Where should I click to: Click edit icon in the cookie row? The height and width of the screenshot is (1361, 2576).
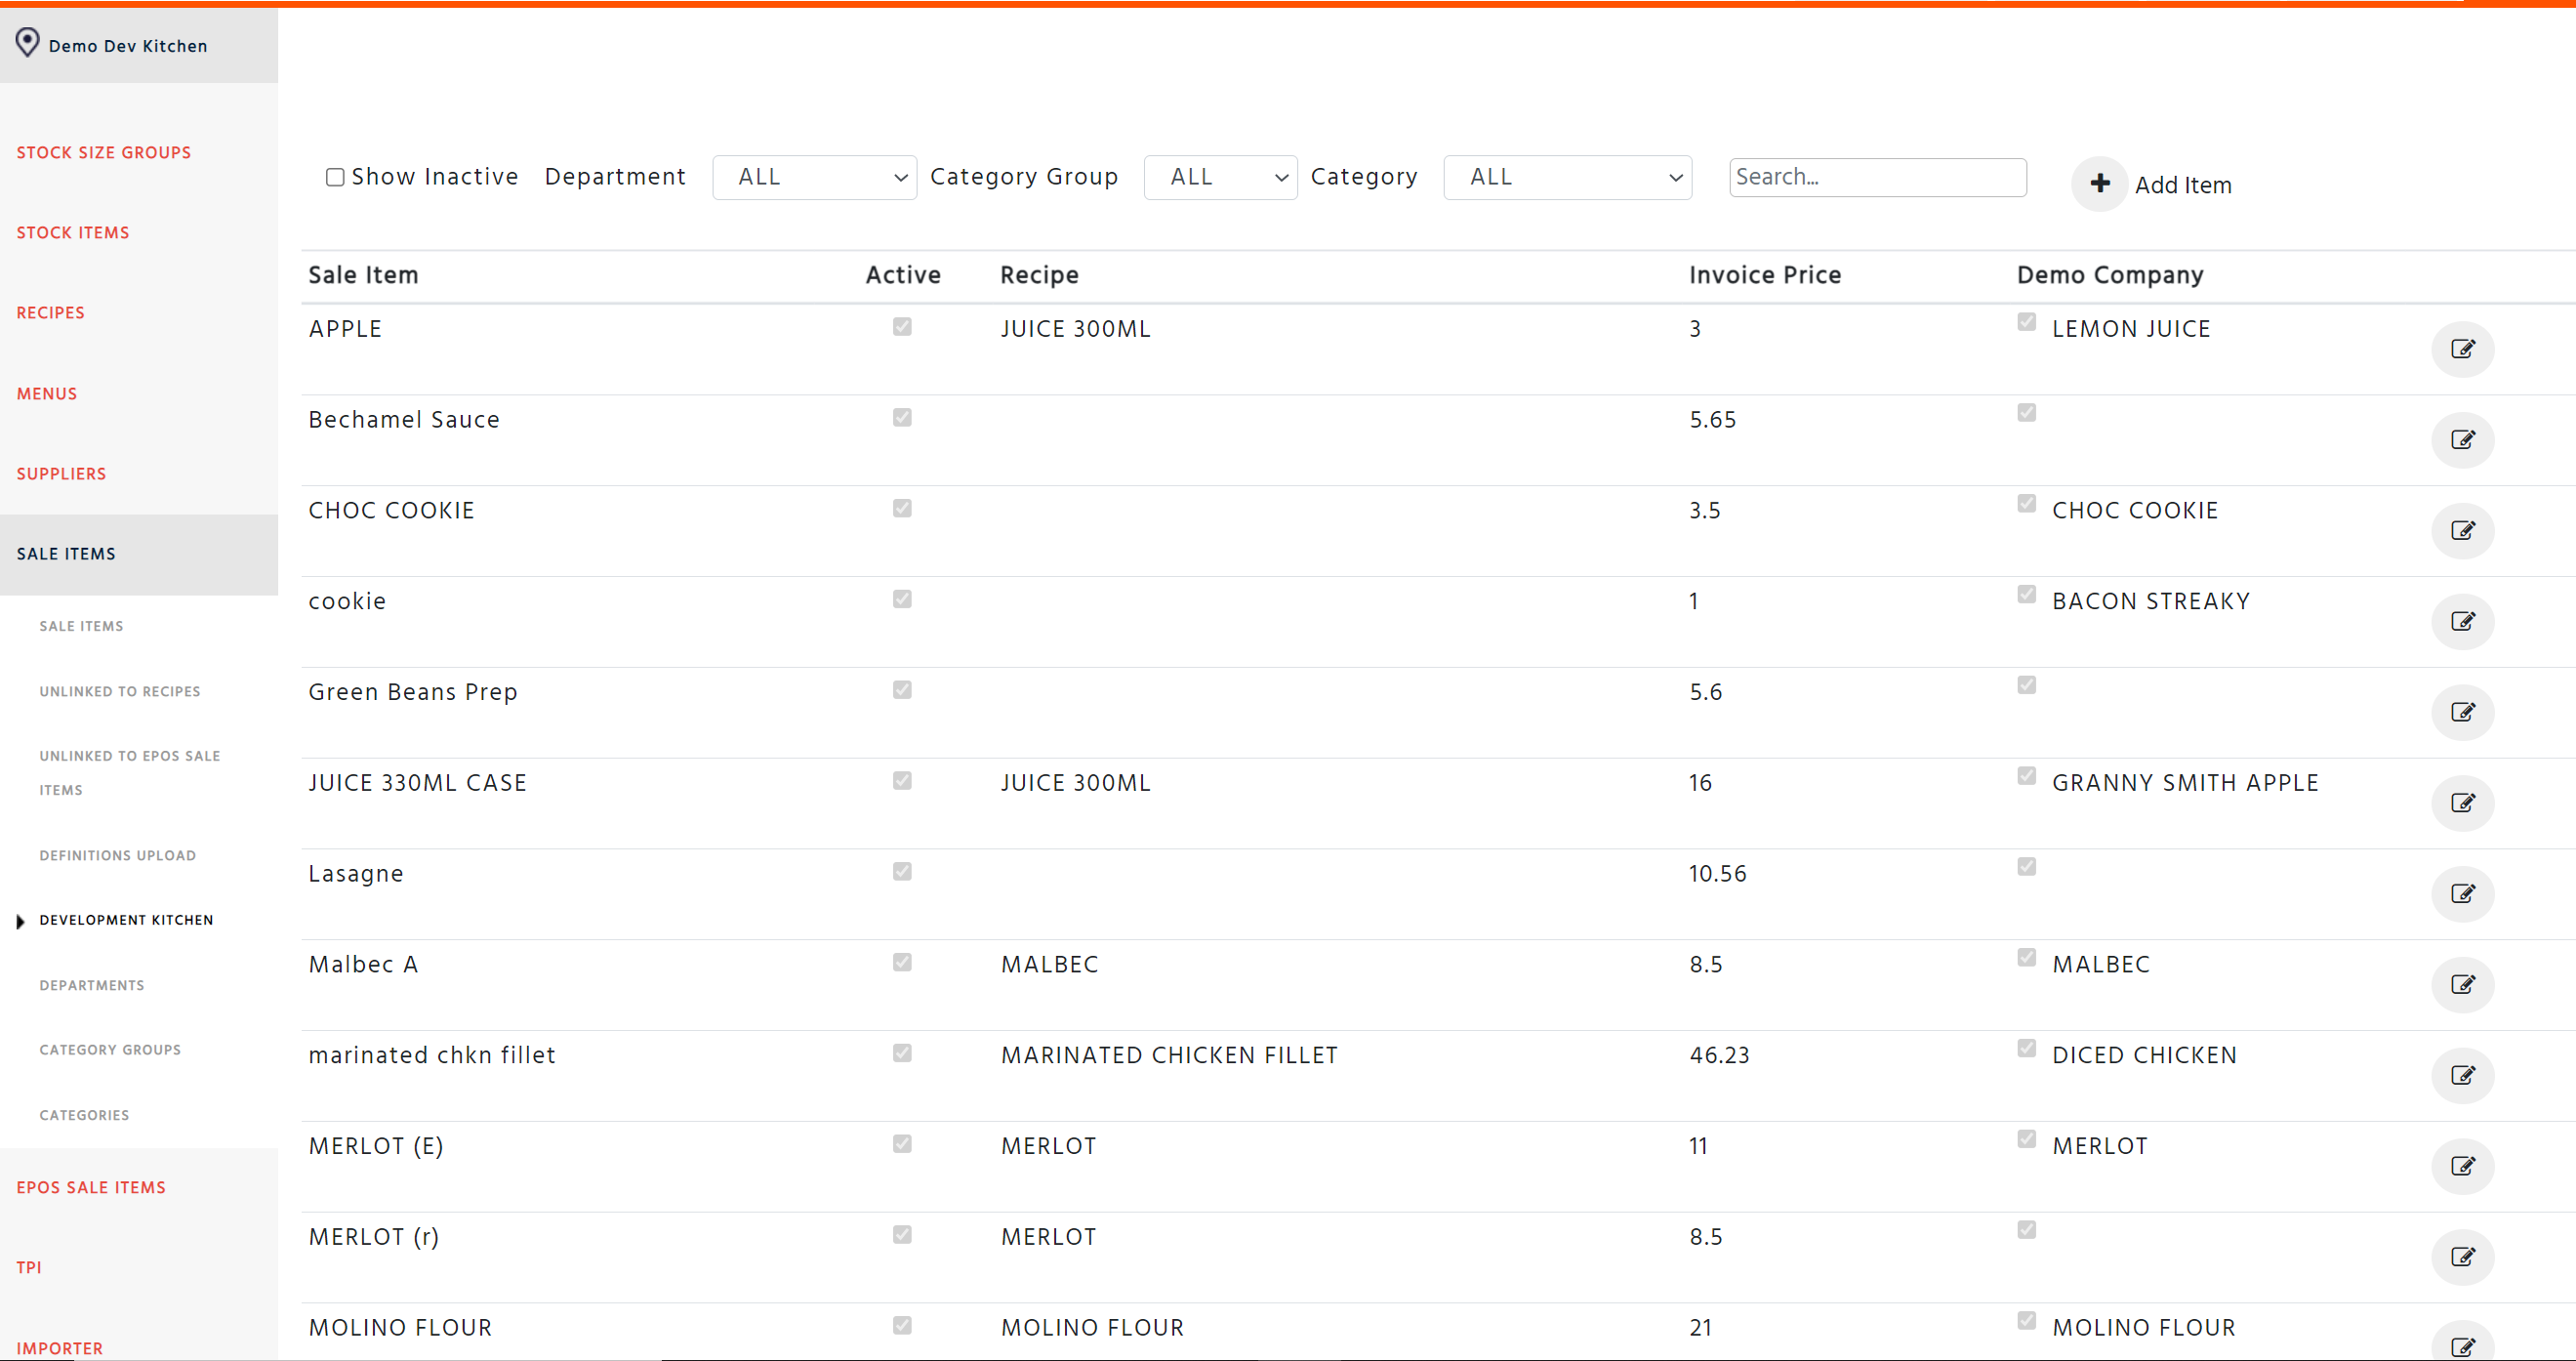point(2462,622)
